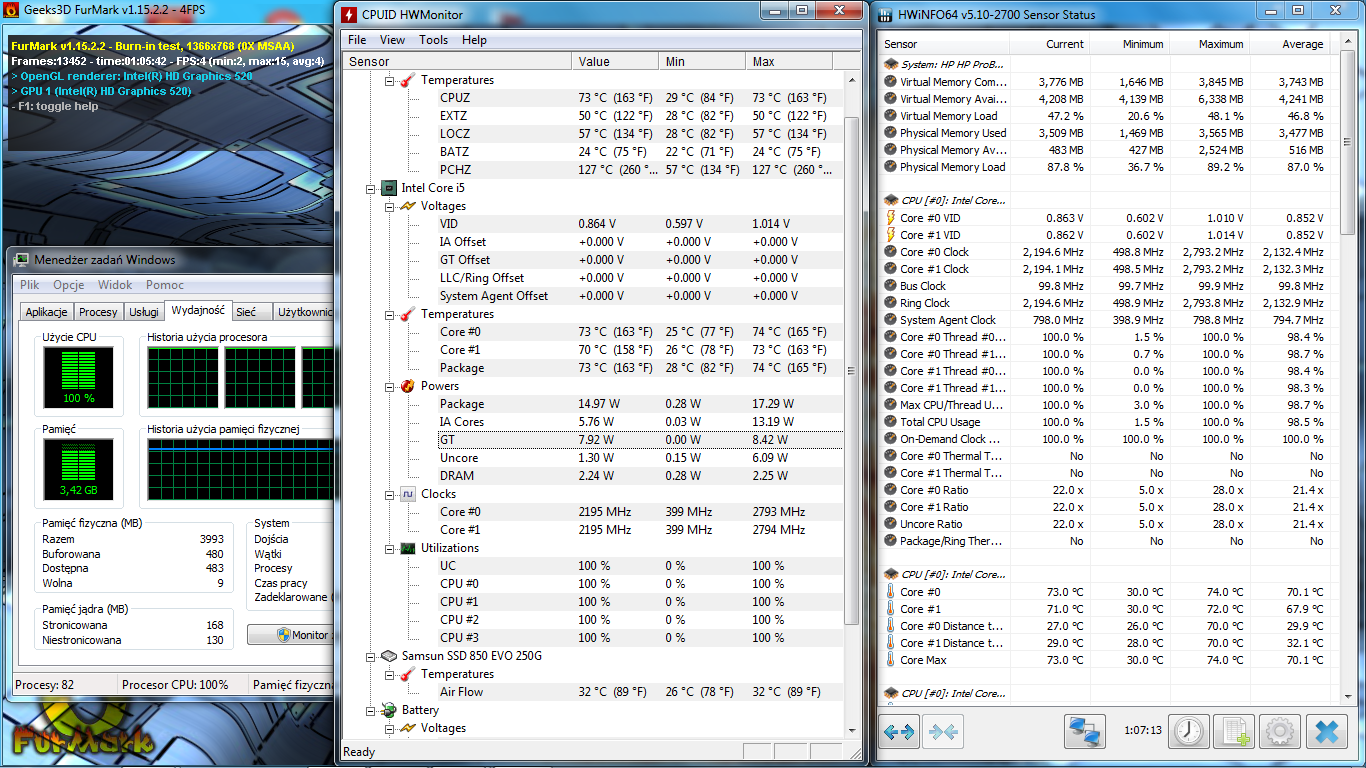This screenshot has width=1366, height=768.
Task: Switch to the Usługi tab
Action: click(x=144, y=312)
